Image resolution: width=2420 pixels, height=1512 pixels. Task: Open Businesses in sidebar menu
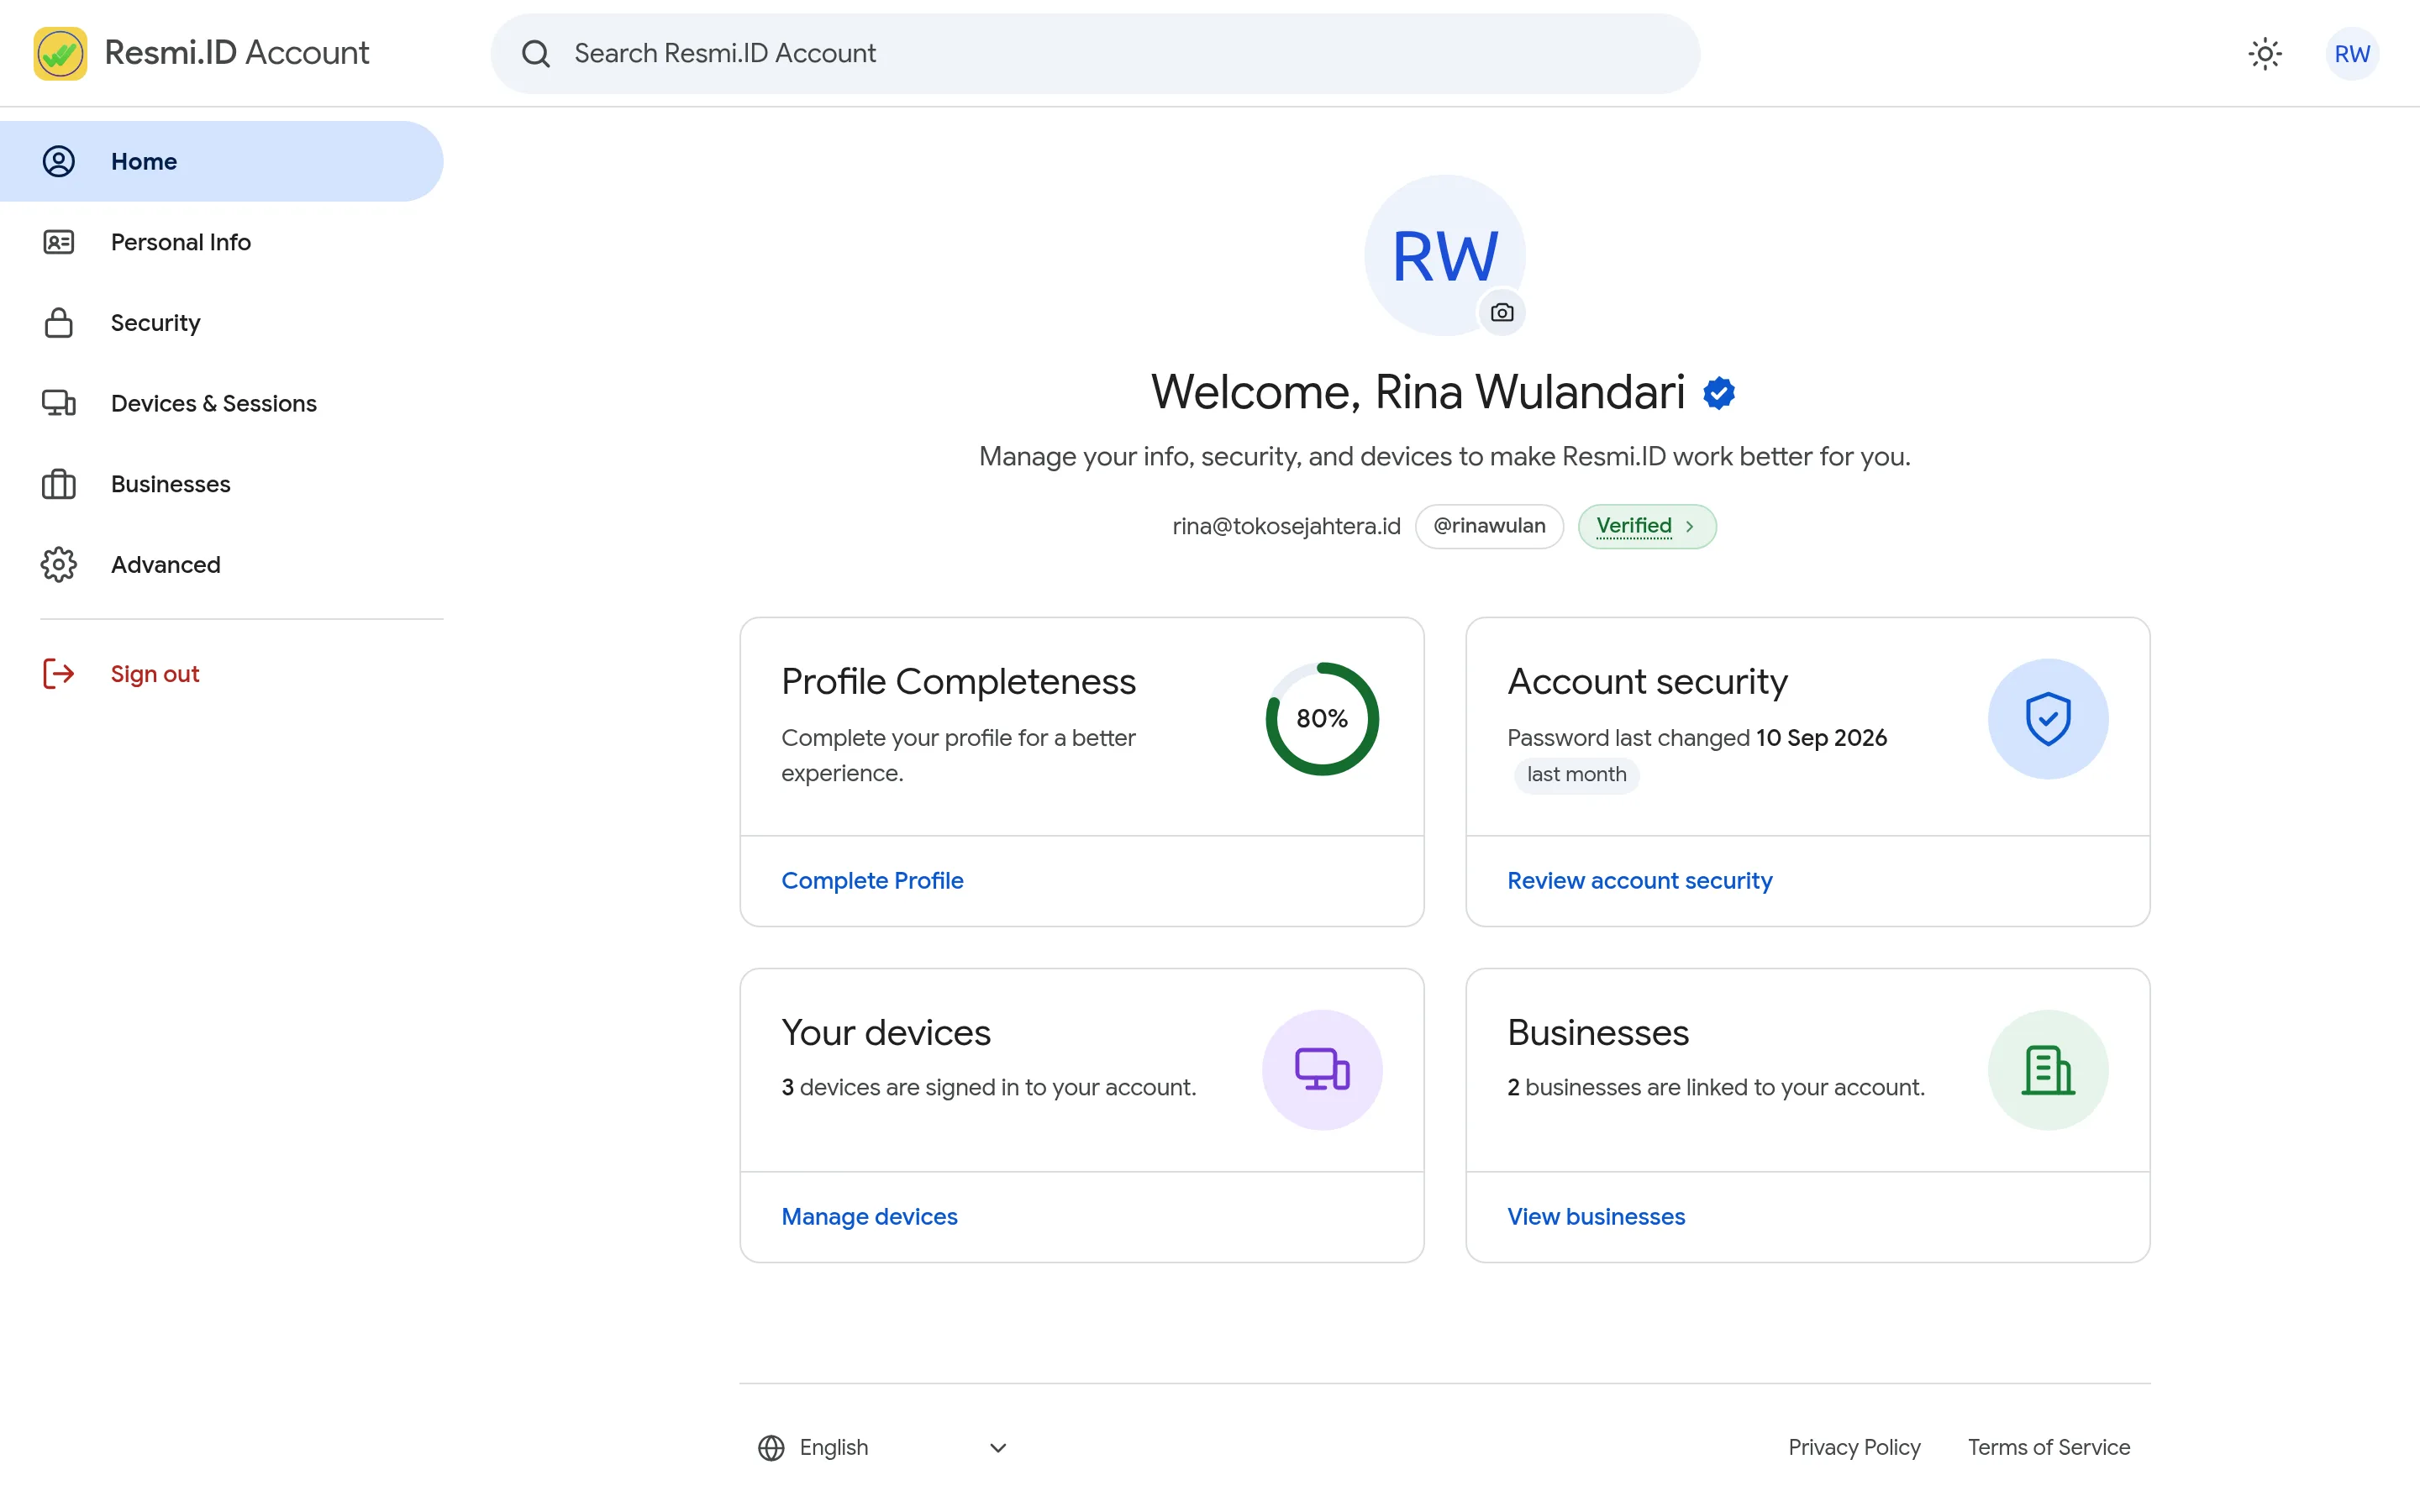tap(221, 484)
